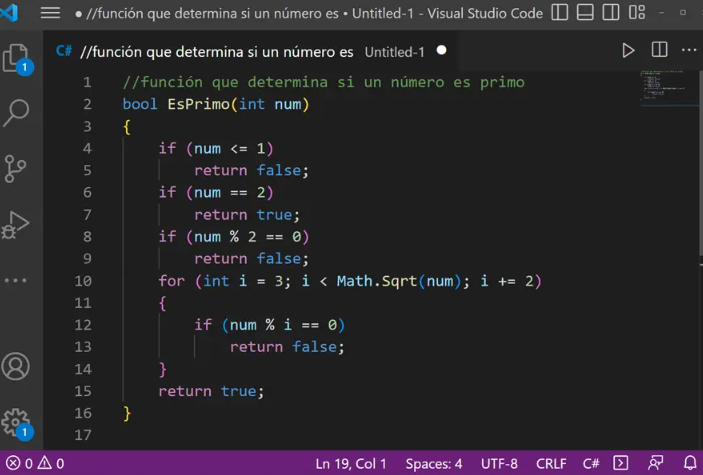Viewport: 703px width, 475px height.
Task: Click the comment text on line 1
Action: [324, 82]
